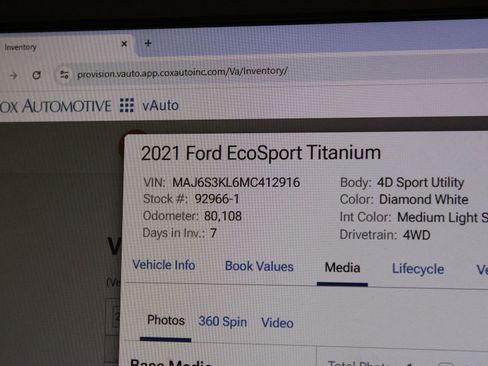Open the Lifecycle tab
488x366 pixels.
418,269
